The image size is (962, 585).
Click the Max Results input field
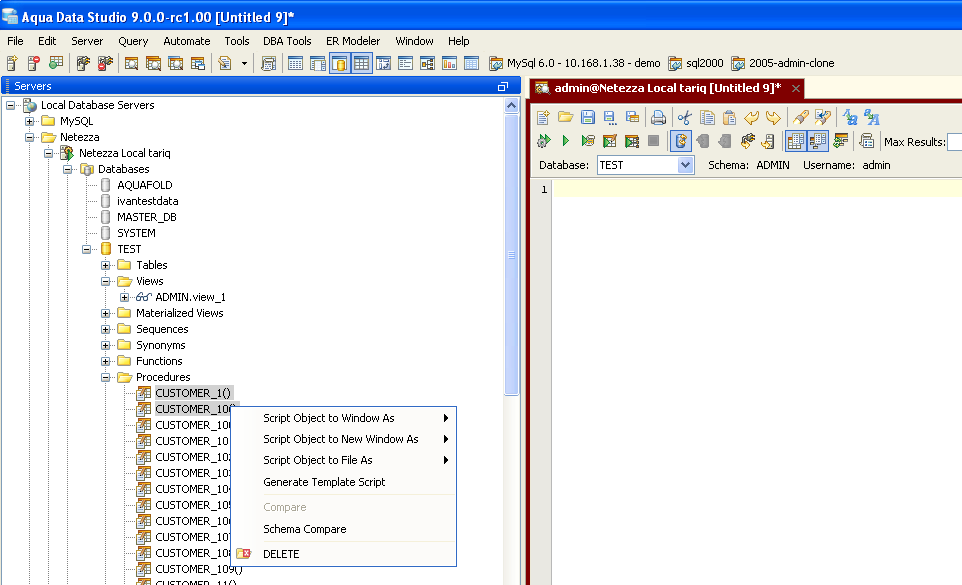click(x=955, y=142)
